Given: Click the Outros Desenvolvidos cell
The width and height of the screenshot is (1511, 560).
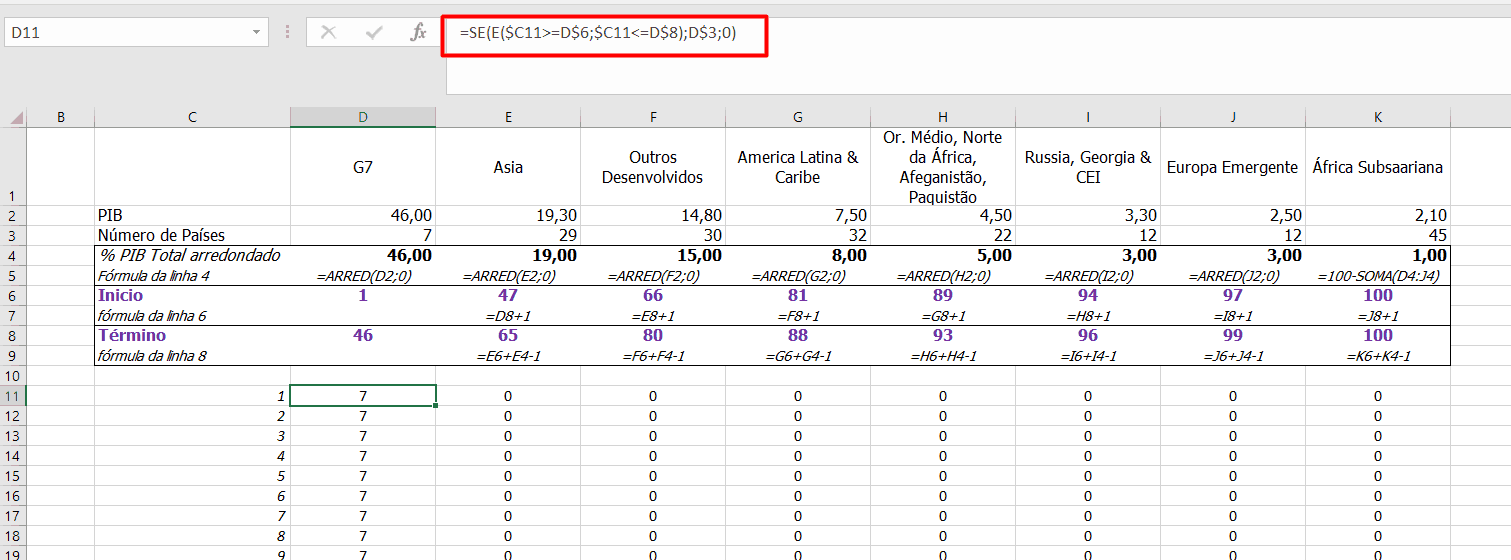Looking at the screenshot, I should coord(653,167).
